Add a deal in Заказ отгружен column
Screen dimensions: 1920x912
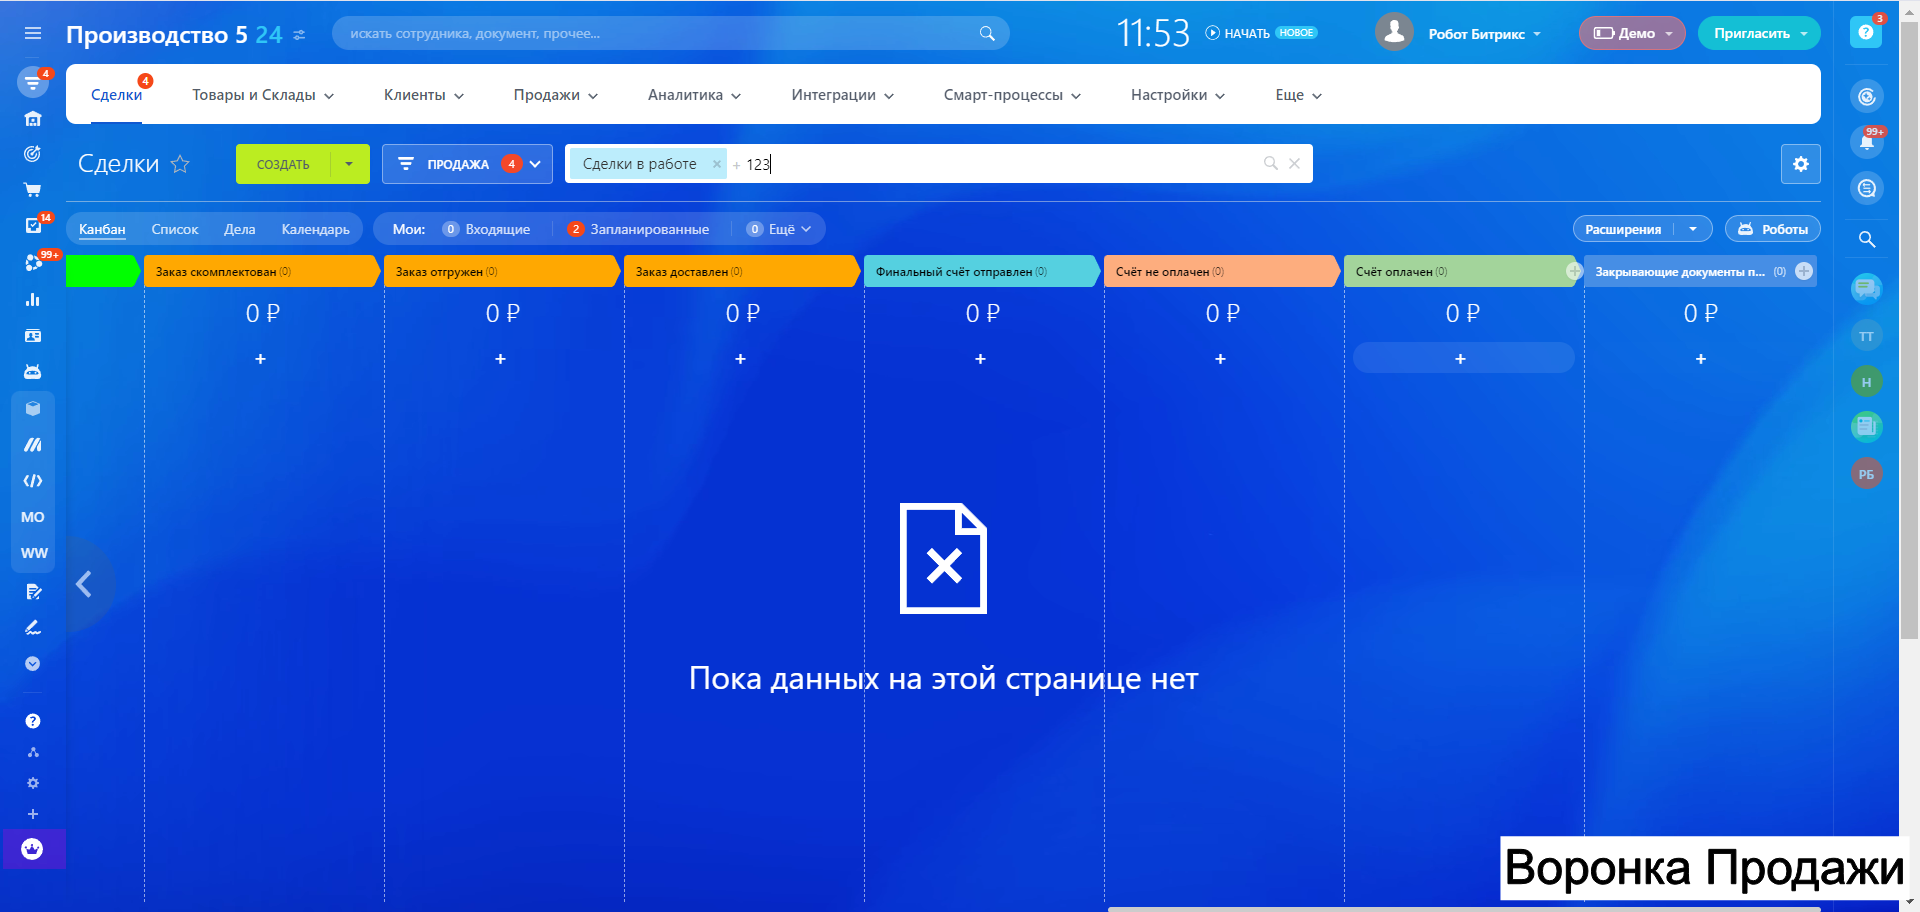click(x=500, y=358)
